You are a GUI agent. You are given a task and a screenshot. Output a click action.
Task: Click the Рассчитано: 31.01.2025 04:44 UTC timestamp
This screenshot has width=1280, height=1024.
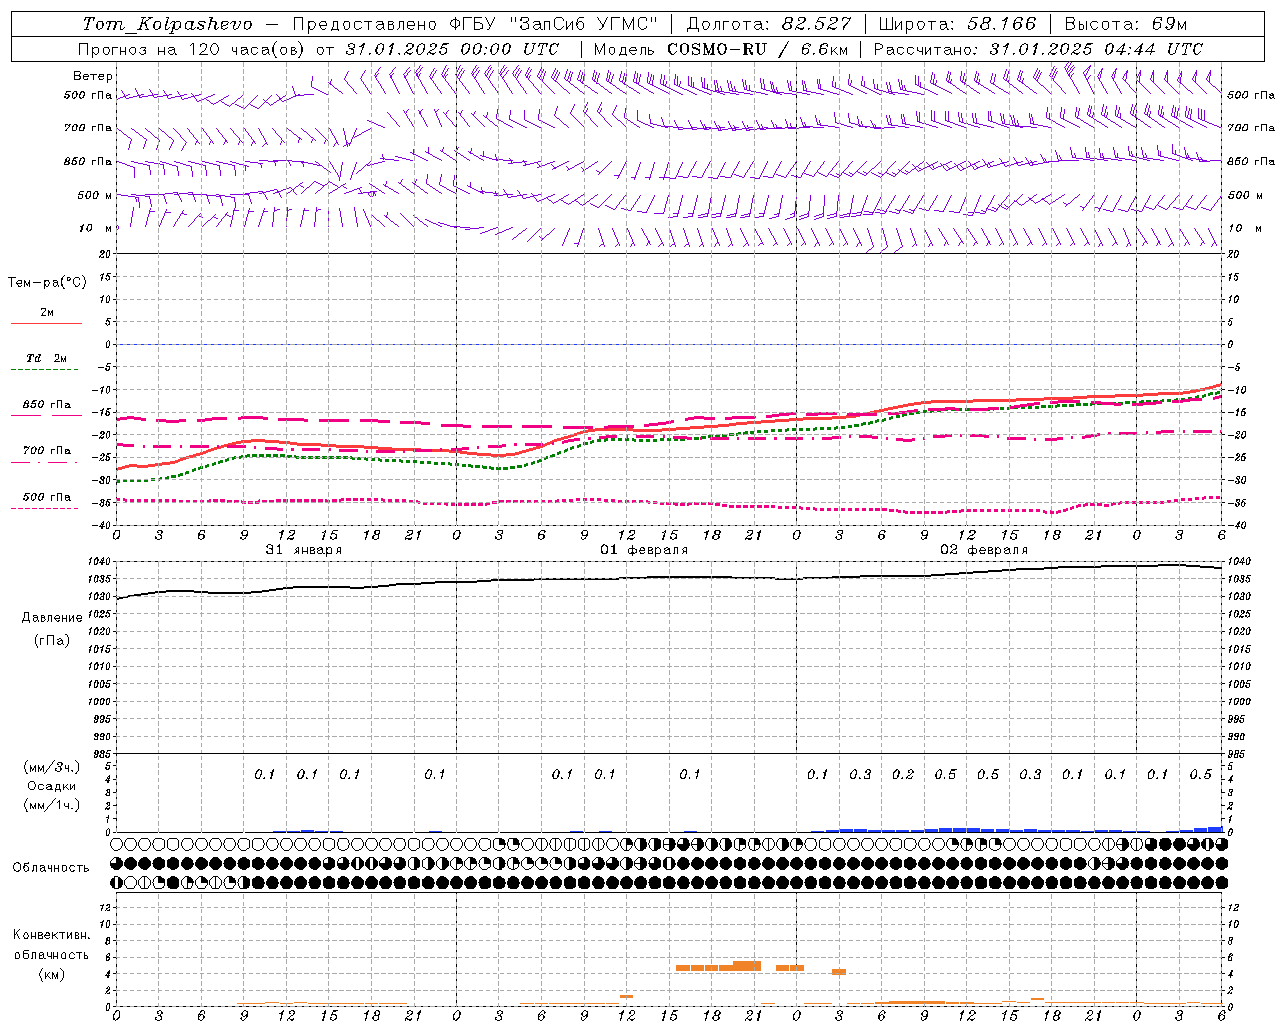pyautogui.click(x=1038, y=49)
